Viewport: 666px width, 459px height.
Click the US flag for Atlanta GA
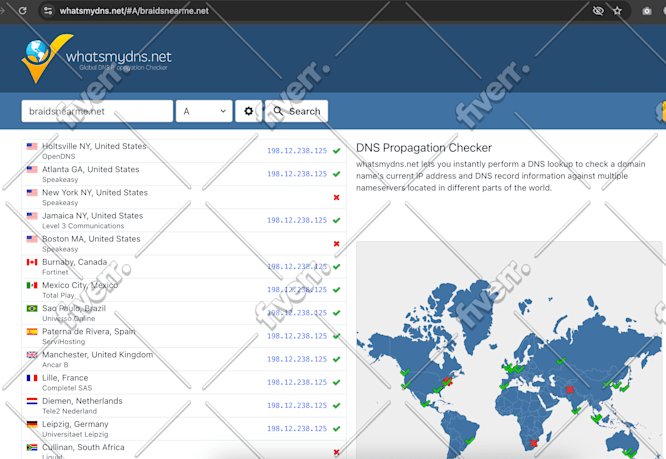(32, 169)
